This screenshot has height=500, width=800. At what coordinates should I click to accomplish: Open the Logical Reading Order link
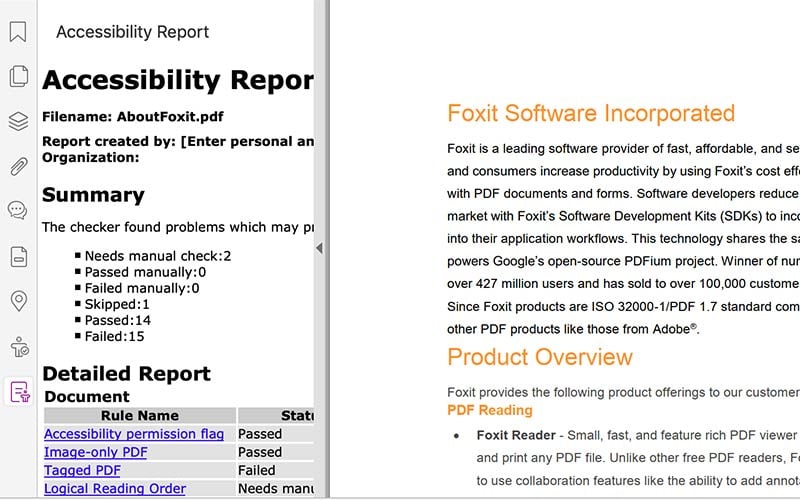point(115,488)
